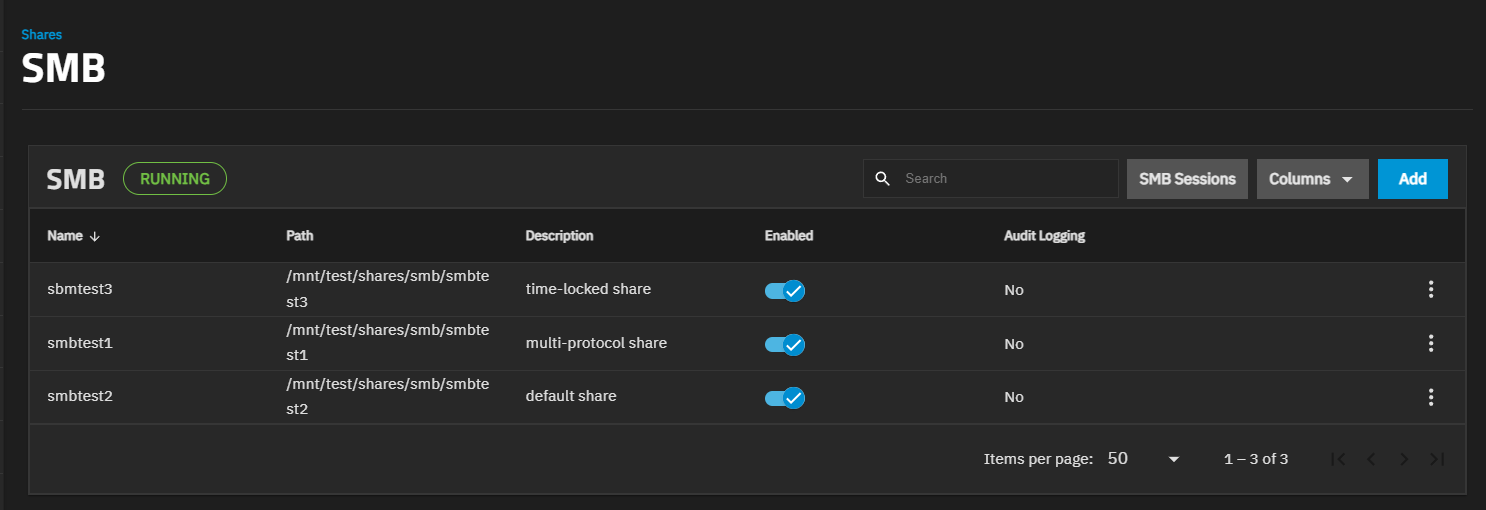Turn off the smbtest2 default share
1486x510 pixels.
[785, 398]
